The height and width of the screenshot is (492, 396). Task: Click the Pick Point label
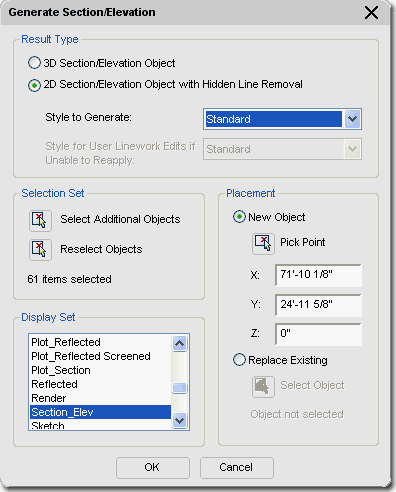tap(303, 242)
